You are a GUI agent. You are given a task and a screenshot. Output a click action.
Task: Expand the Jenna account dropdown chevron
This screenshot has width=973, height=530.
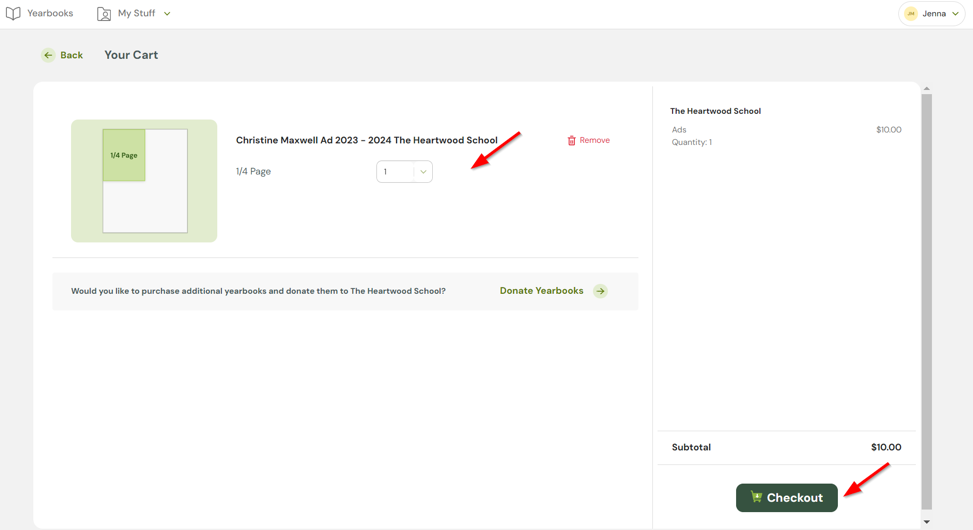click(955, 14)
